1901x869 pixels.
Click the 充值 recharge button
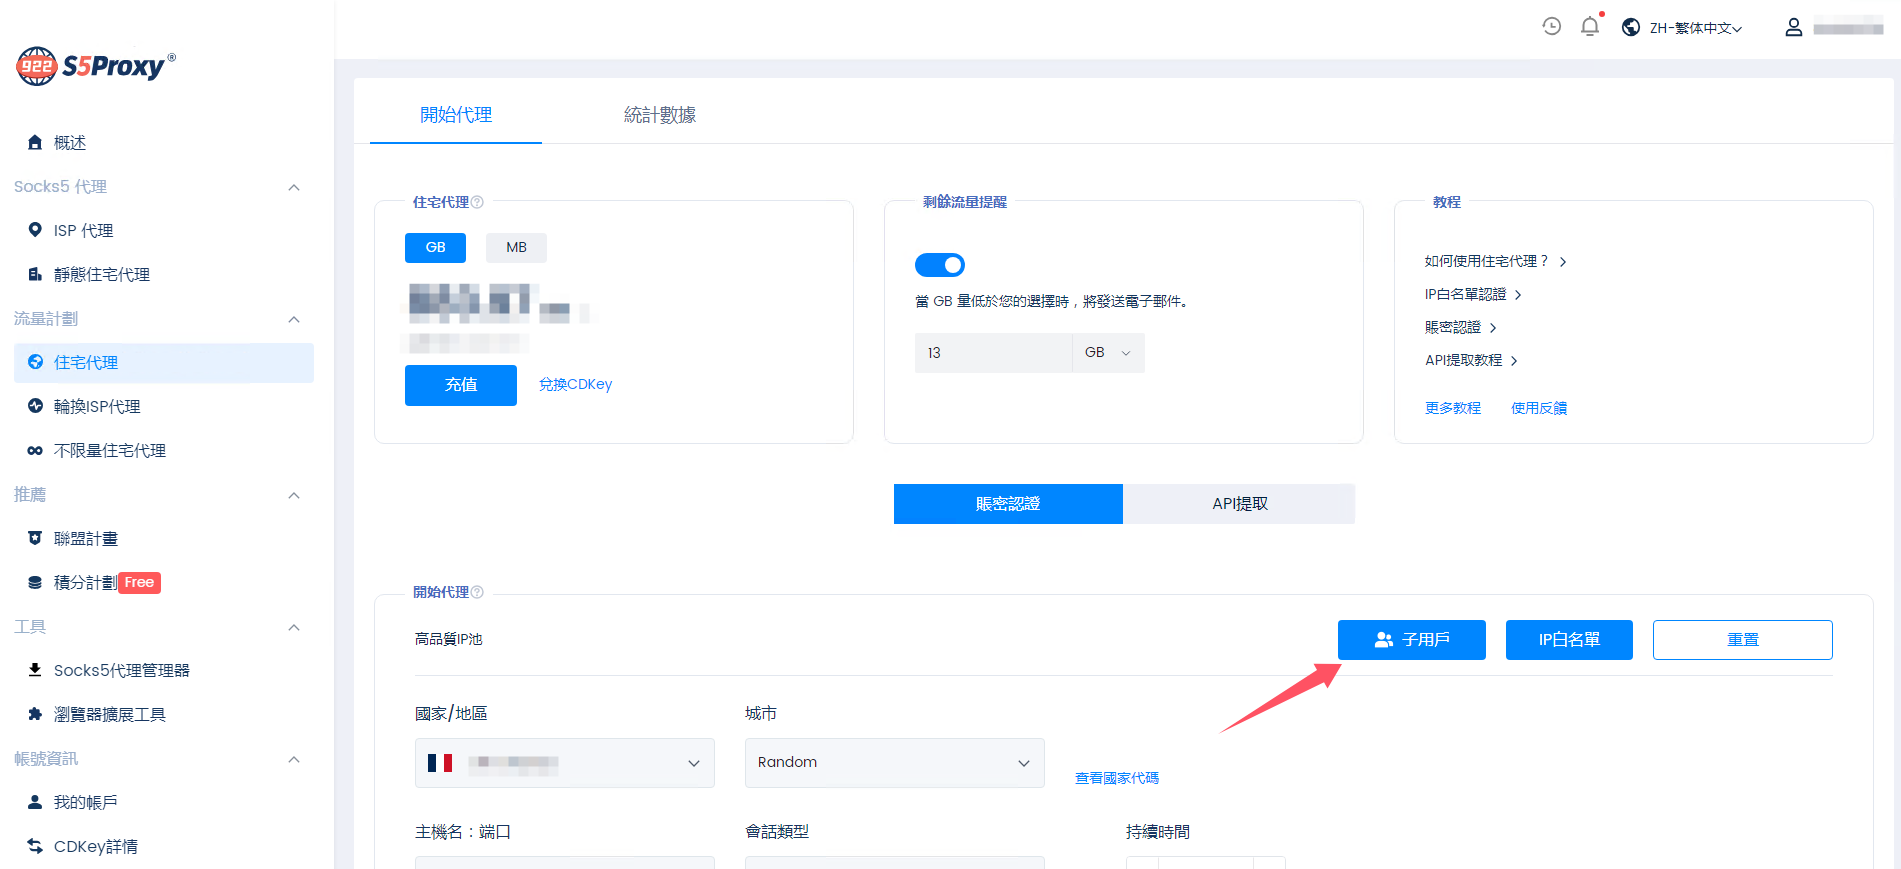[x=461, y=385]
